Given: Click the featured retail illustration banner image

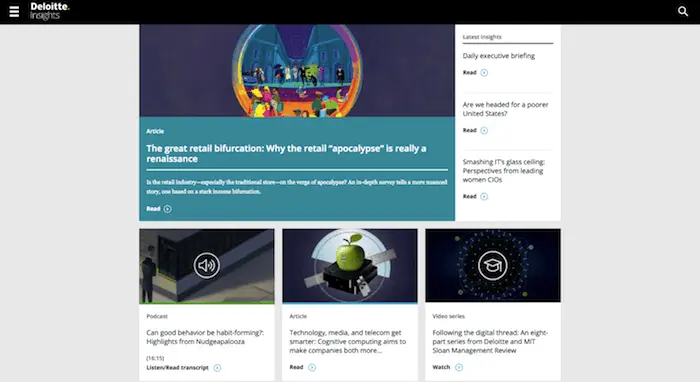Looking at the screenshot, I should pyautogui.click(x=297, y=71).
